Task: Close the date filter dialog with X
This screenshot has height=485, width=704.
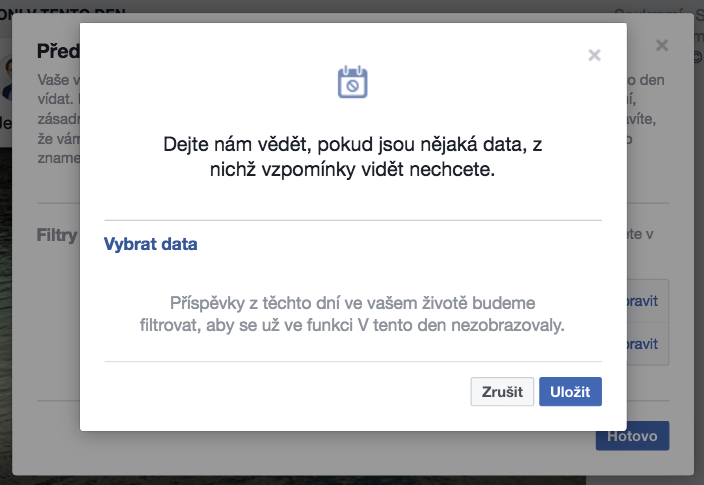Action: (x=594, y=55)
